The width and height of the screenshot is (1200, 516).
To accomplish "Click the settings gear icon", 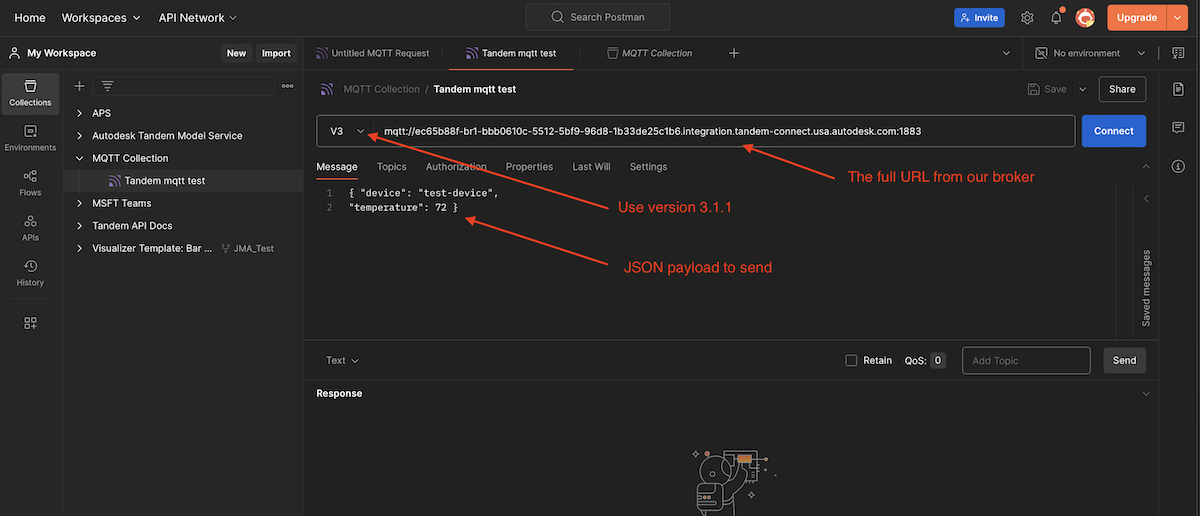I will tap(1027, 18).
